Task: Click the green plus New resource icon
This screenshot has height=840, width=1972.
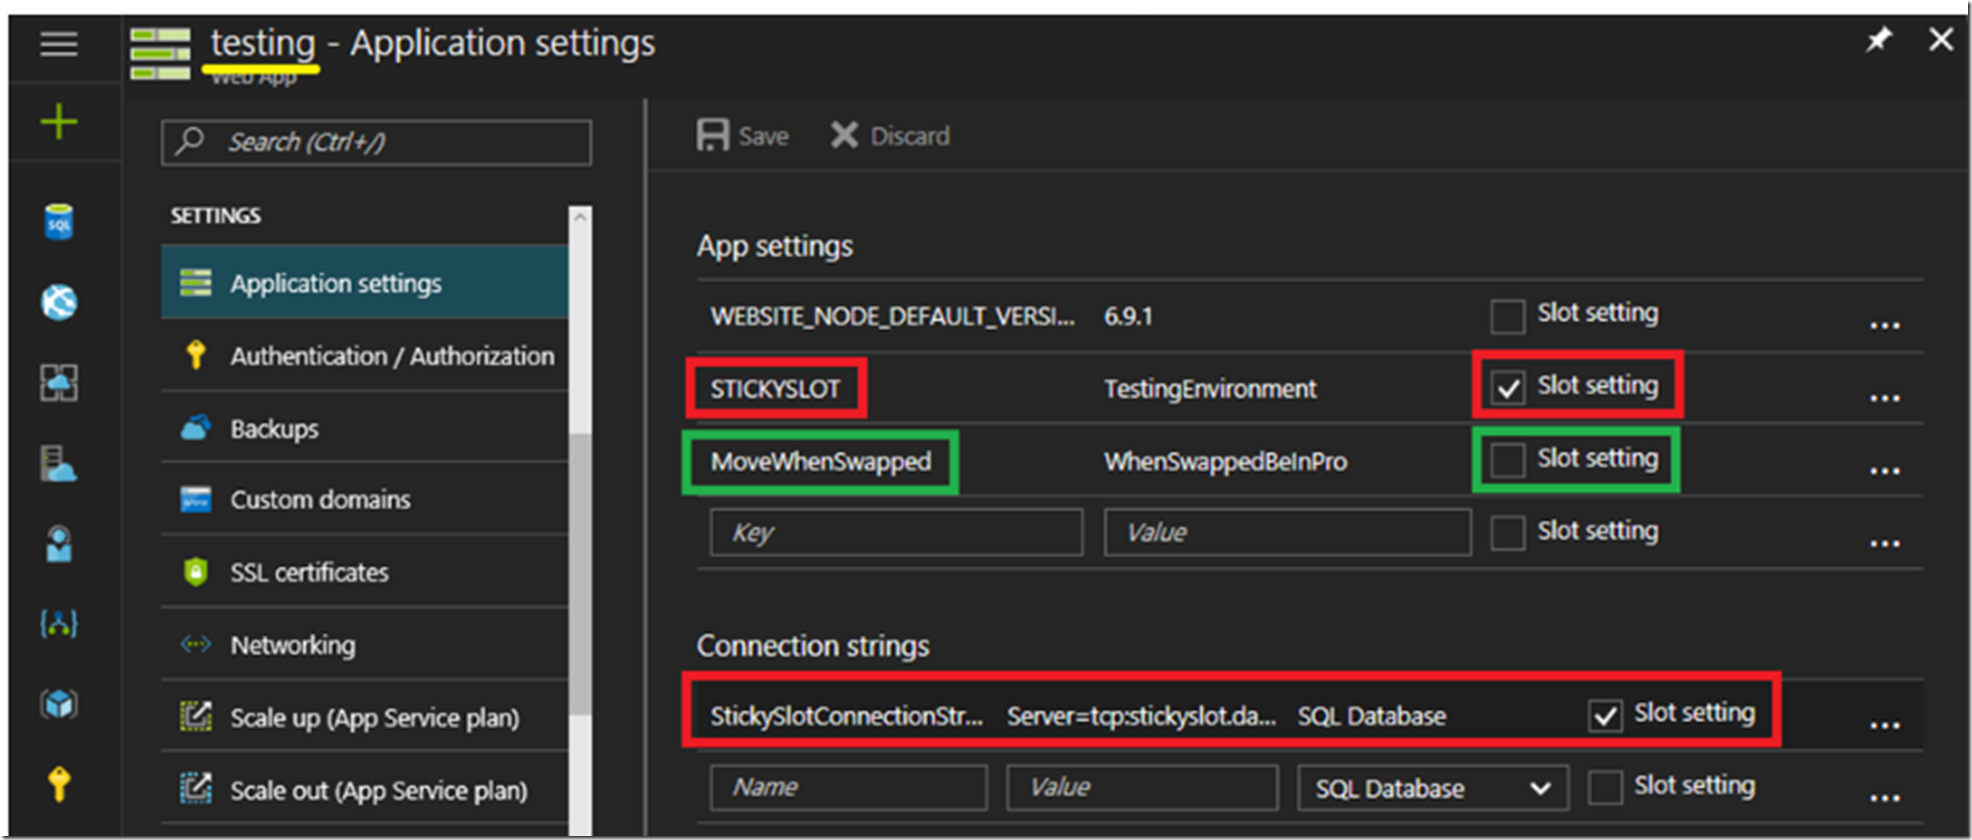Action: click(x=59, y=122)
